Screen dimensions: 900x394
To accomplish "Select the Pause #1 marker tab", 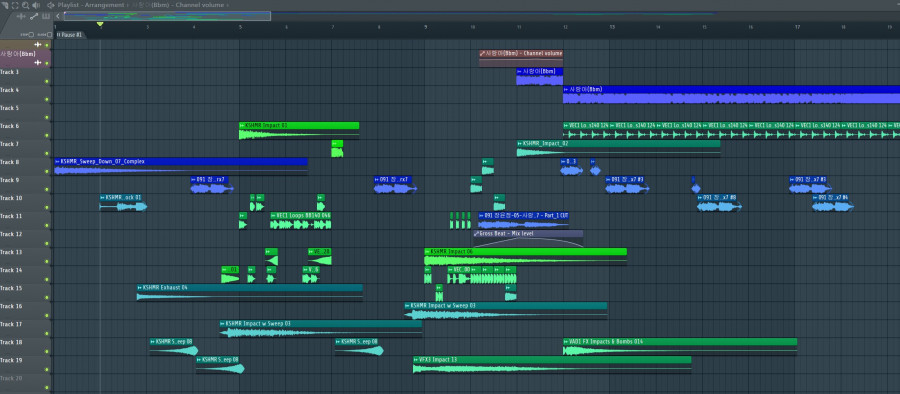I will point(70,35).
